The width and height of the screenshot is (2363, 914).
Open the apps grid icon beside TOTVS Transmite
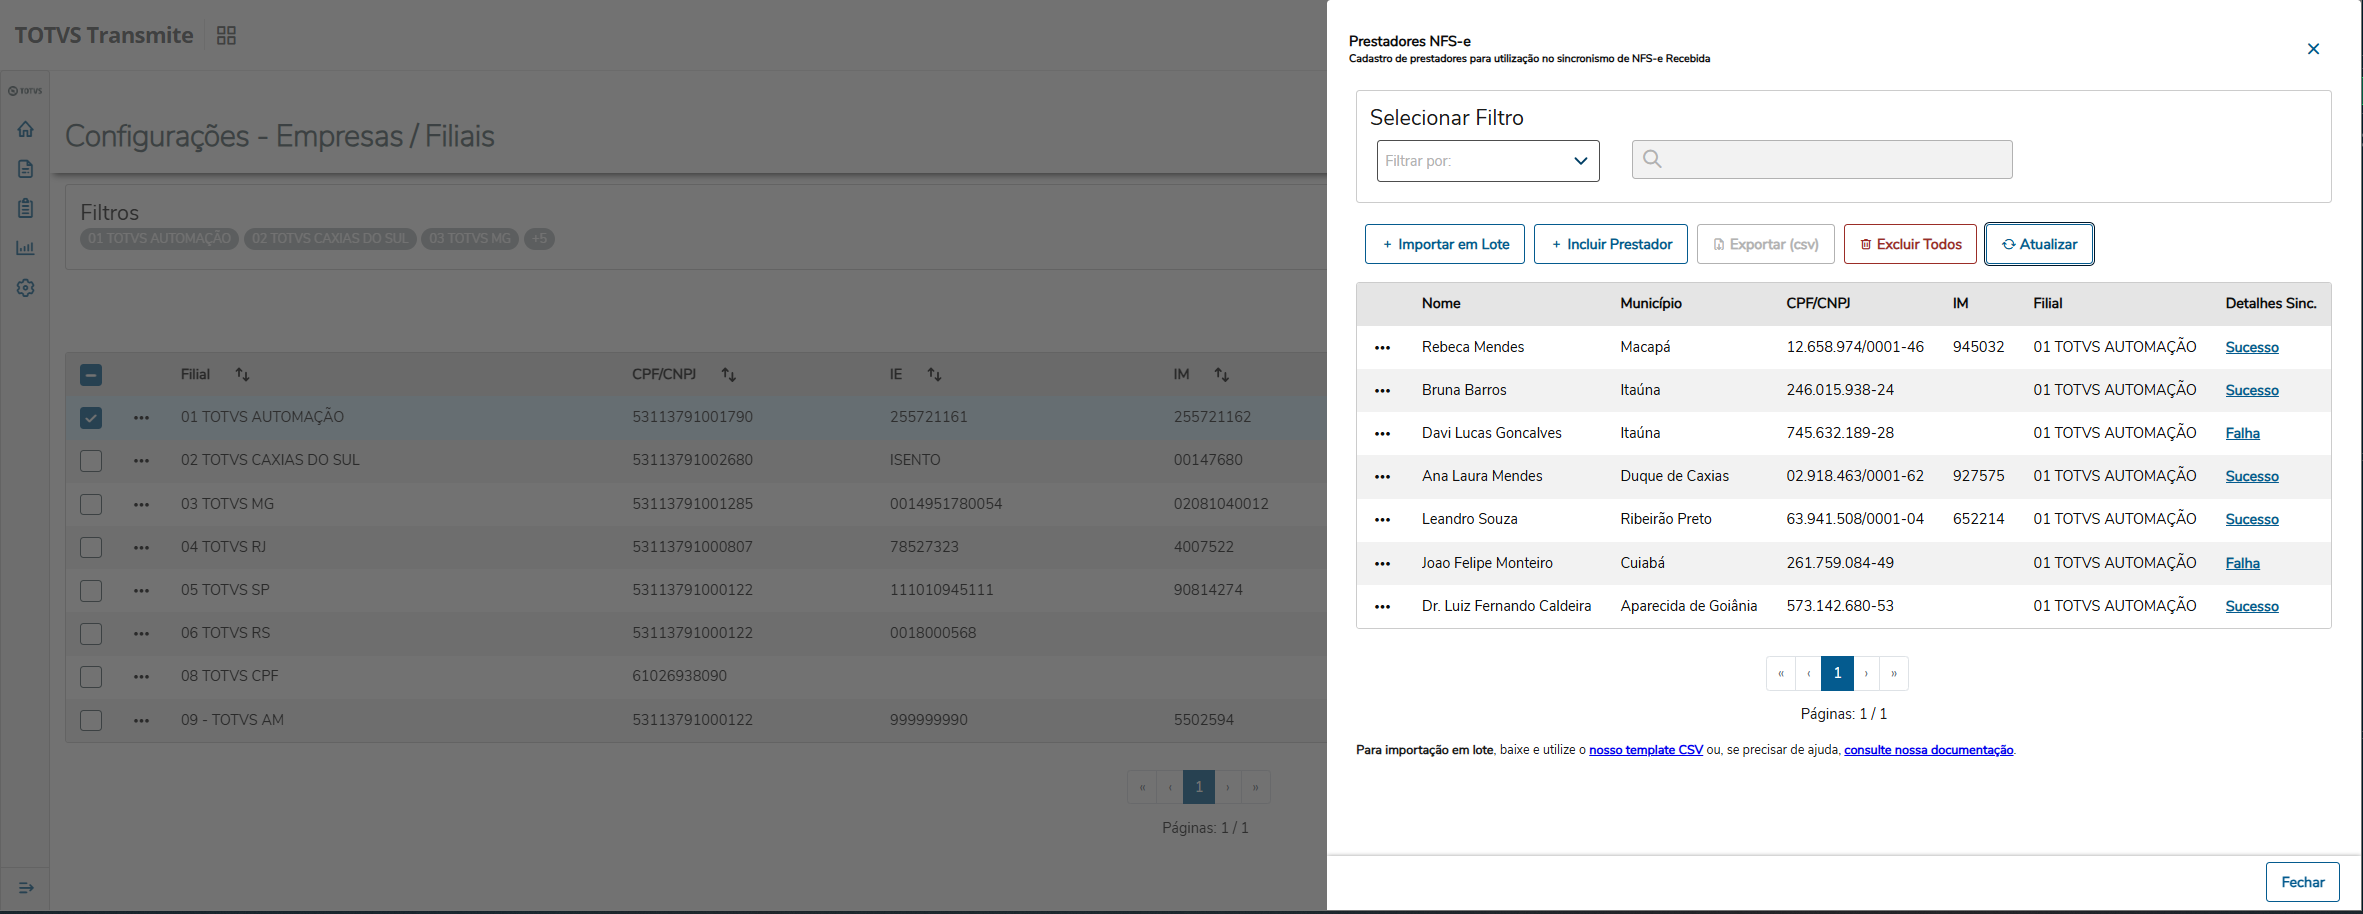[x=226, y=36]
